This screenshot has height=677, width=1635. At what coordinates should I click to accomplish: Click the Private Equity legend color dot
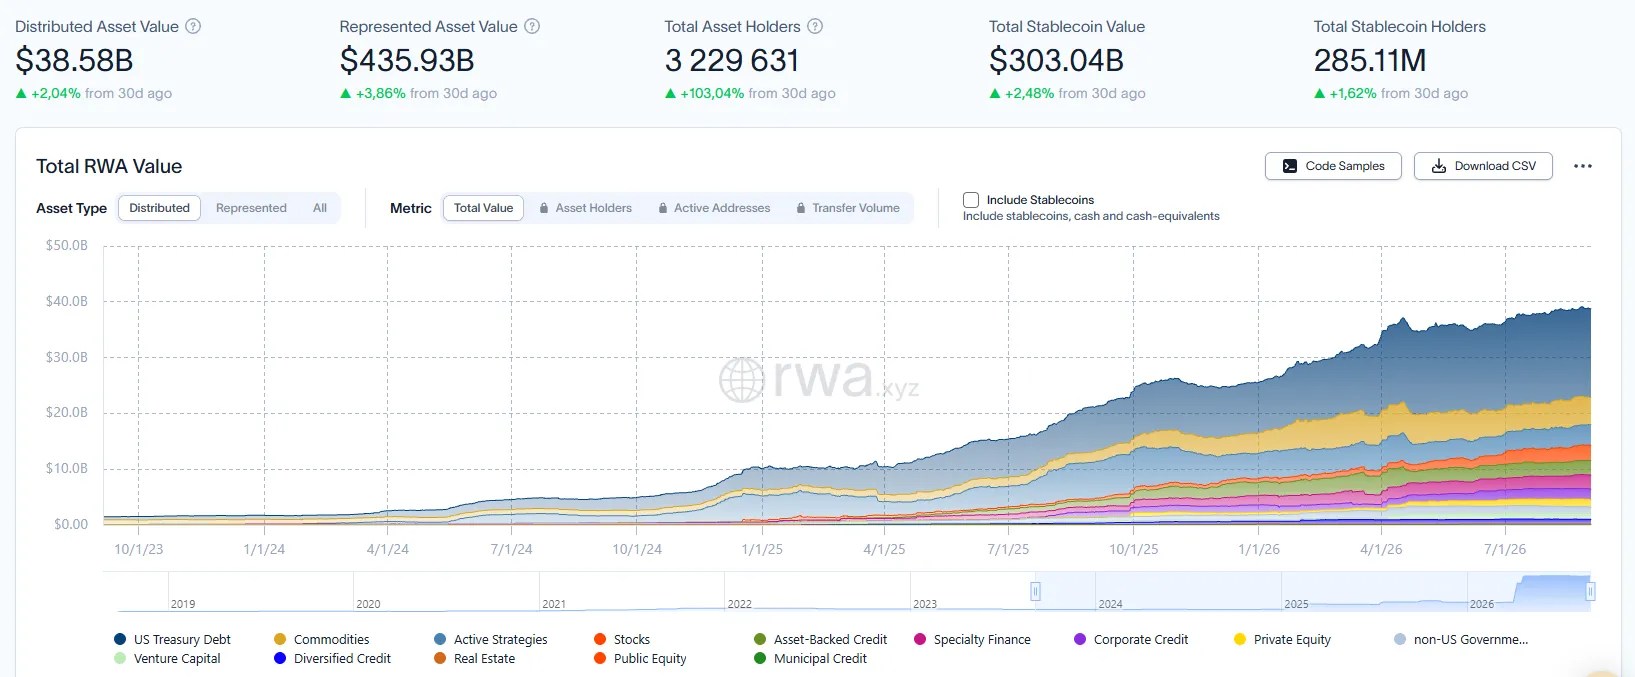click(x=1240, y=639)
